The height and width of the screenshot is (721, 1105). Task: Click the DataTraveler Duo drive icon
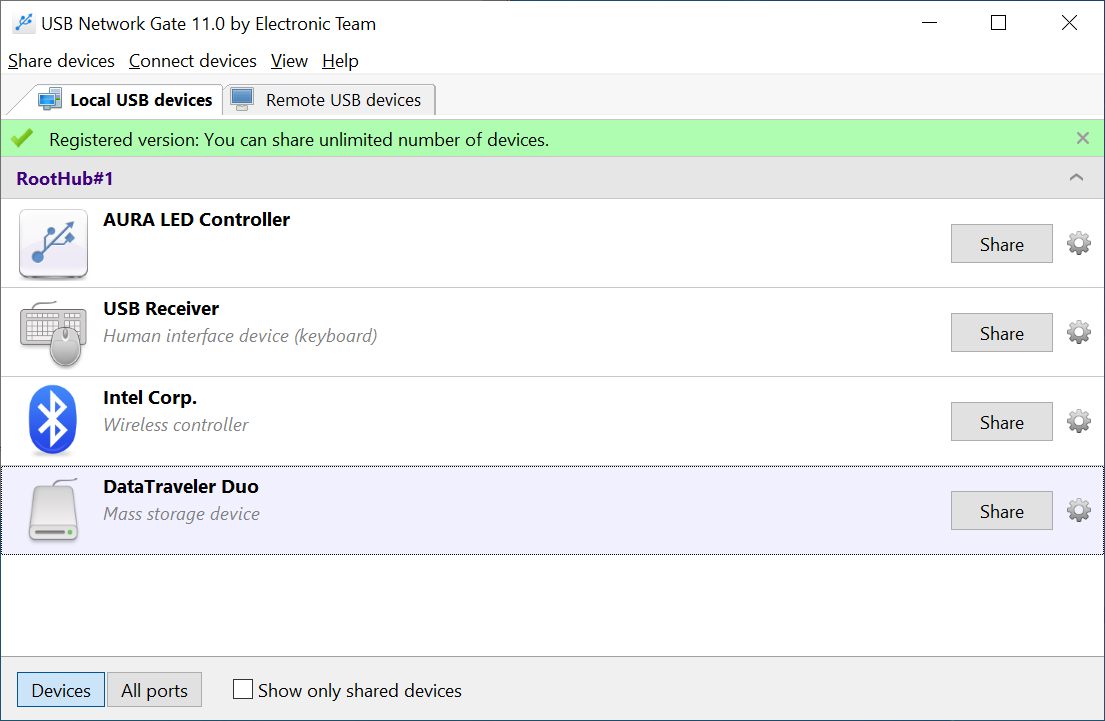[x=54, y=510]
